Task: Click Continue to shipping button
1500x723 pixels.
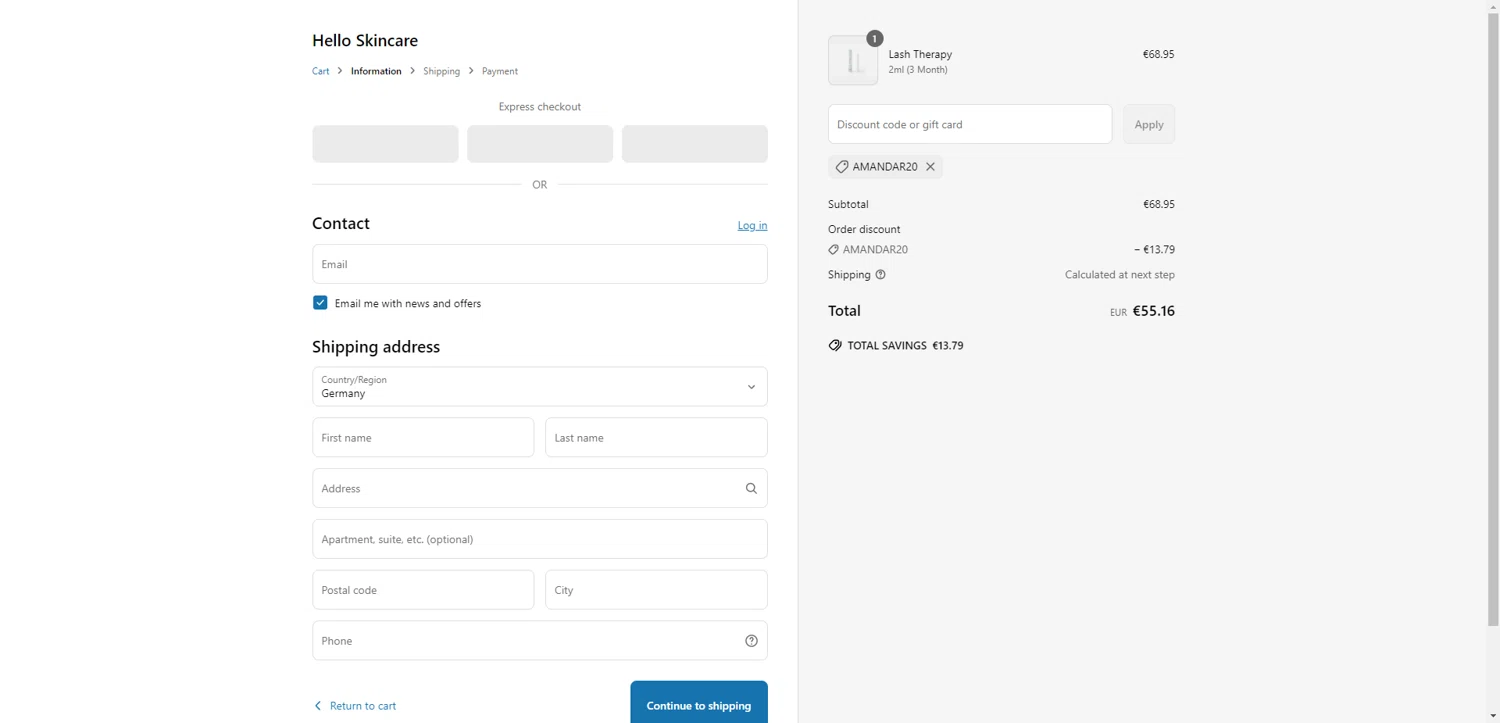Action: click(x=699, y=702)
